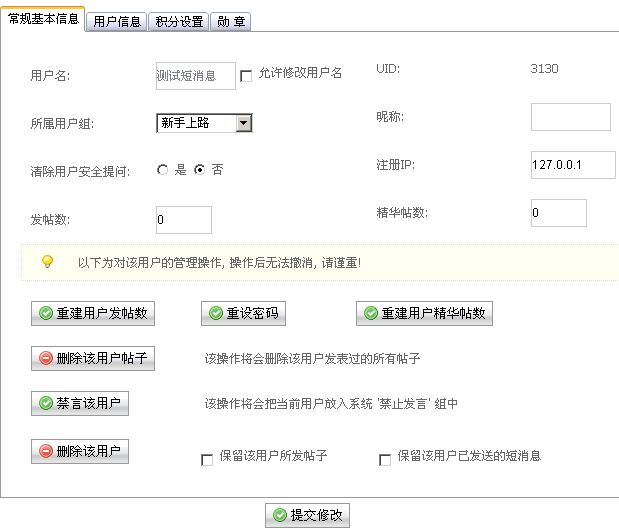The image size is (619, 531).
Task: Enable the 允许修改用户名 checkbox
Action: point(246,76)
